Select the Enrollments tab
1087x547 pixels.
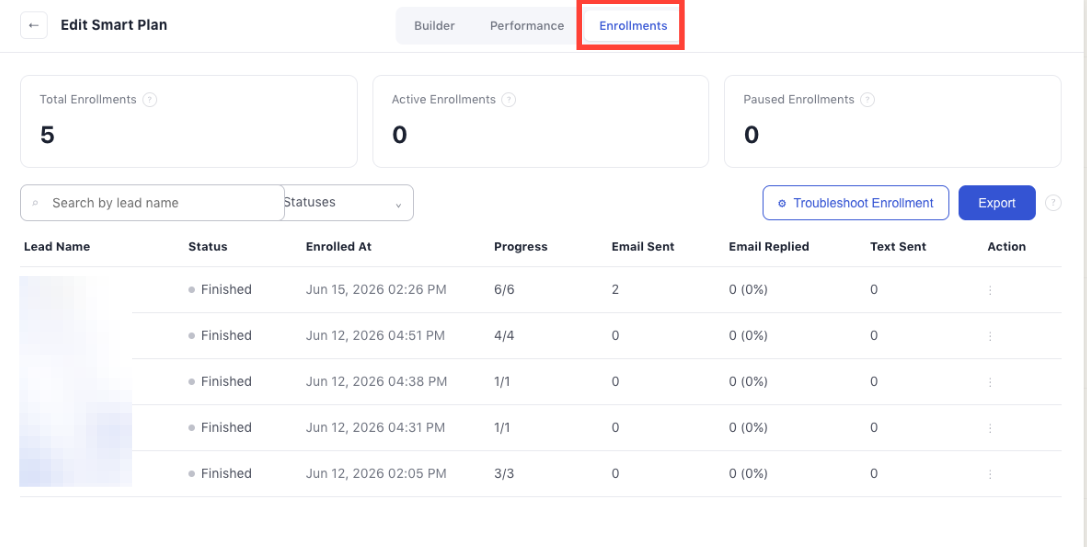click(x=633, y=26)
